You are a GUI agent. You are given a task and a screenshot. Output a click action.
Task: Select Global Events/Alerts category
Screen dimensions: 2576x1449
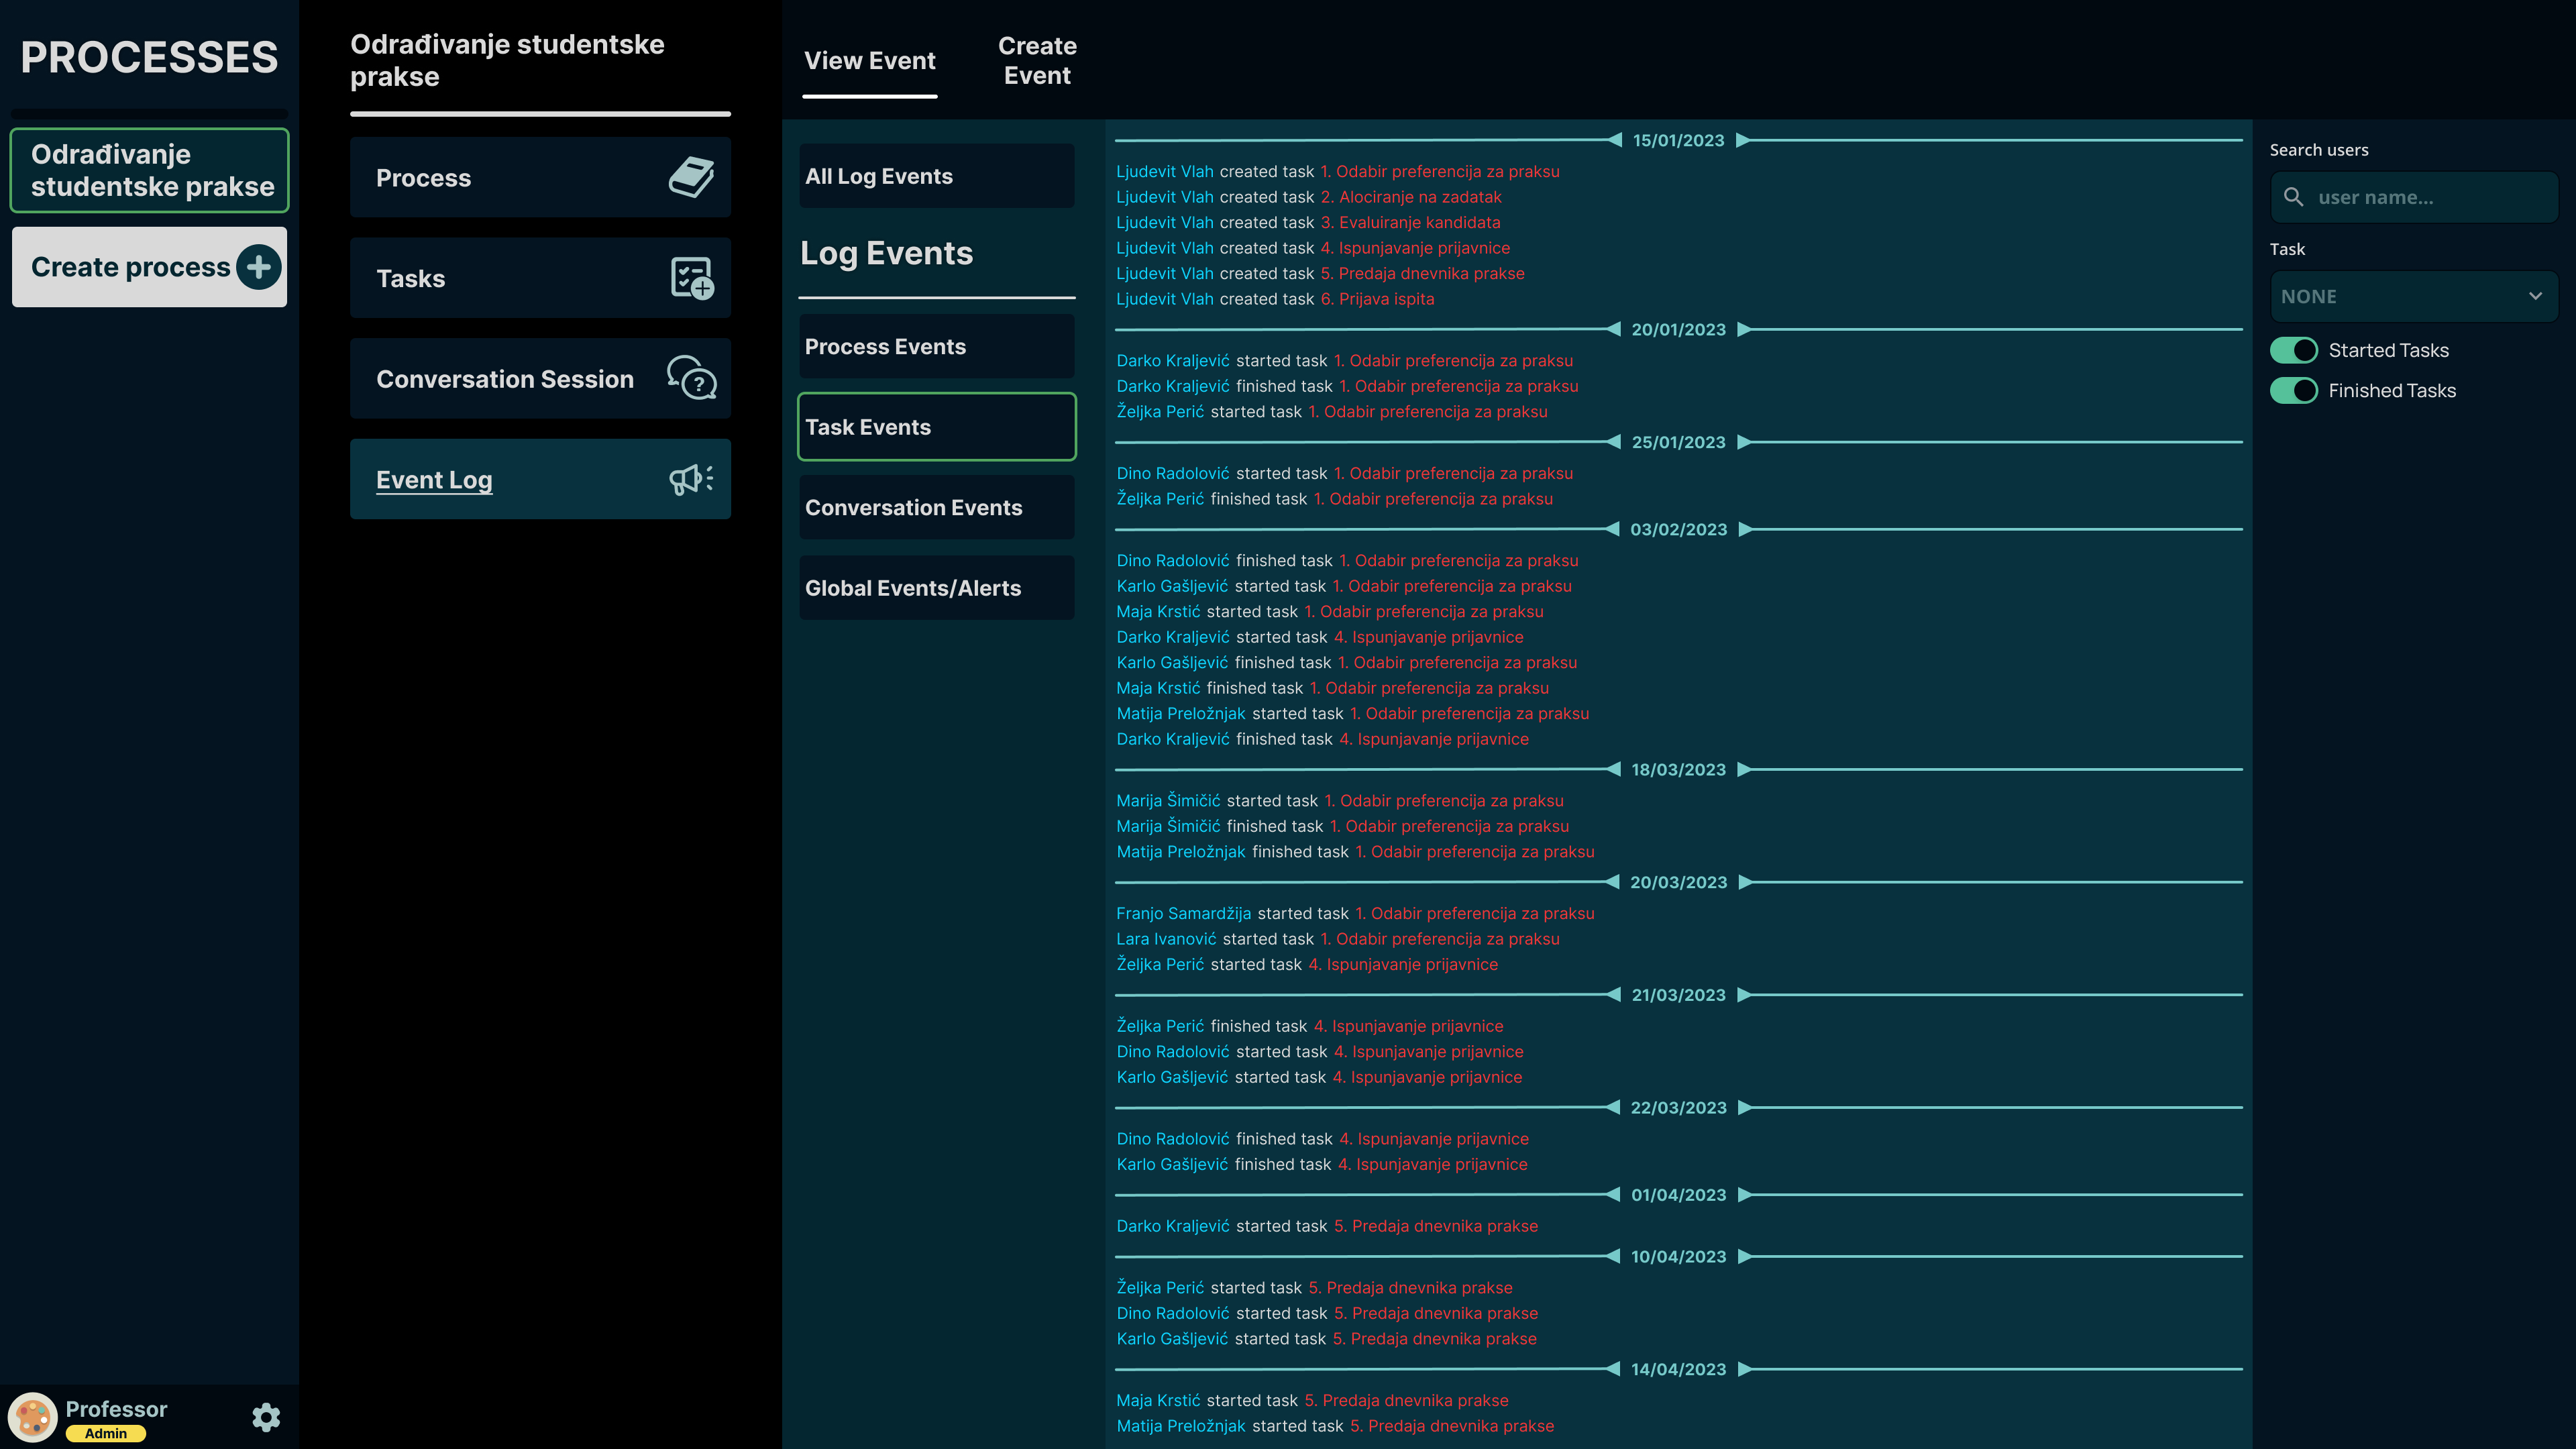click(936, 588)
